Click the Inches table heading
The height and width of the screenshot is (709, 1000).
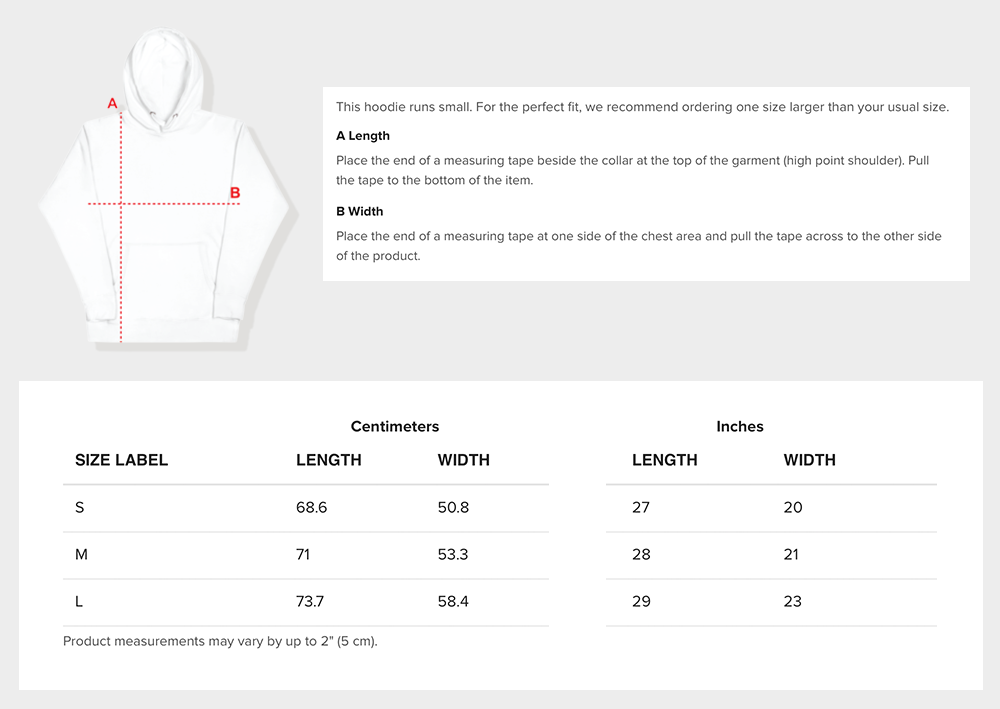coord(740,427)
